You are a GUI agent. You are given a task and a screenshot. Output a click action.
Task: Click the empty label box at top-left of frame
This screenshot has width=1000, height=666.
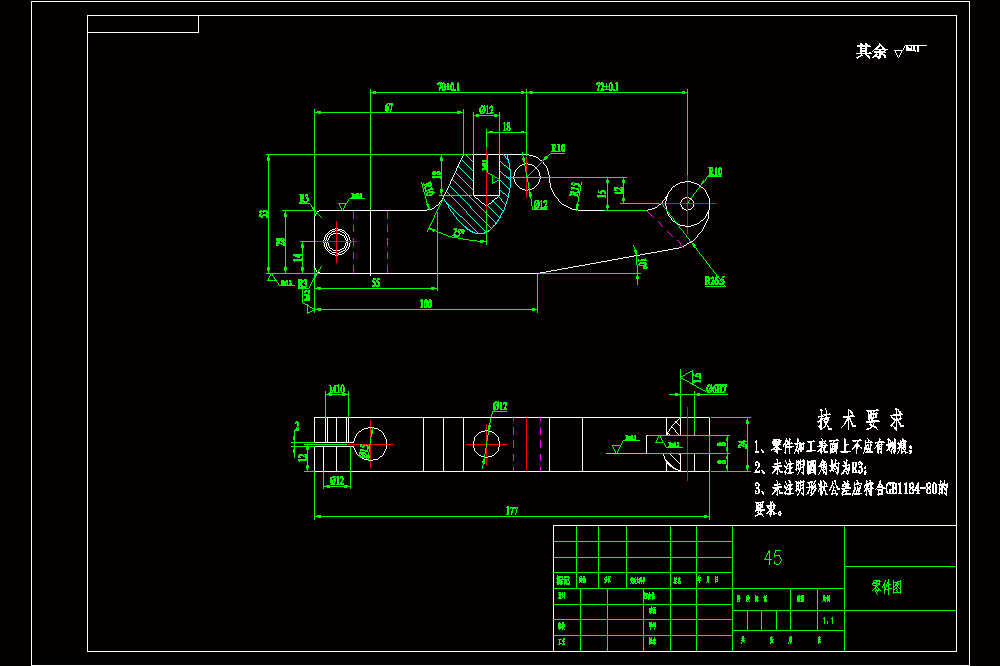143,24
